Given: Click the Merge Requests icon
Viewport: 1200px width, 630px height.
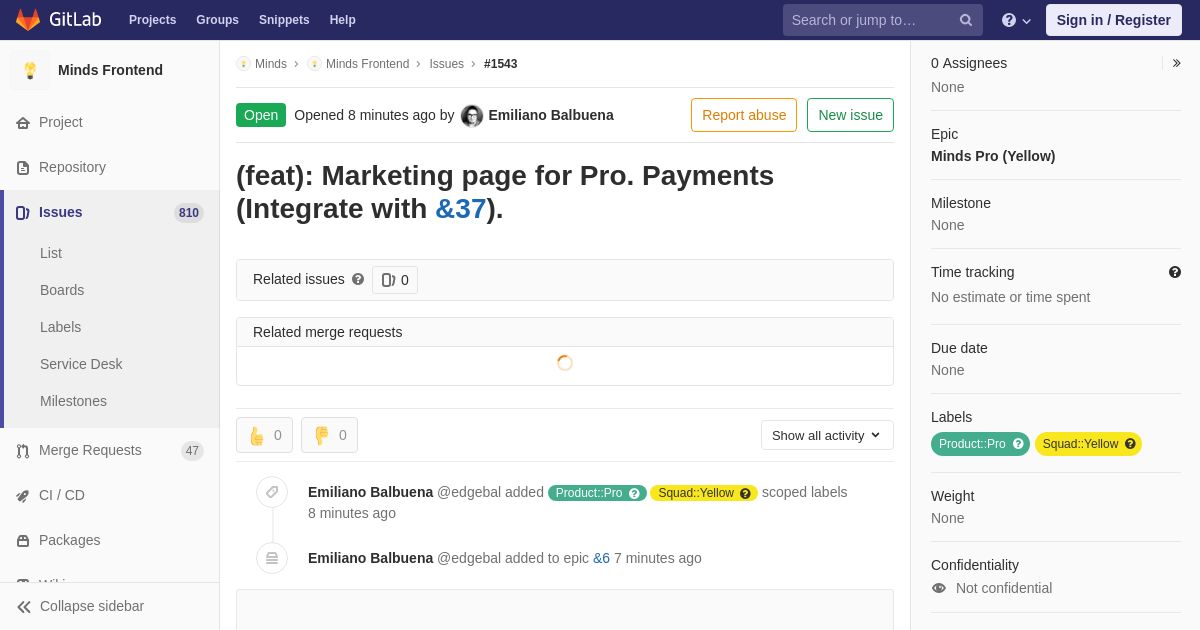Looking at the screenshot, I should click(23, 451).
